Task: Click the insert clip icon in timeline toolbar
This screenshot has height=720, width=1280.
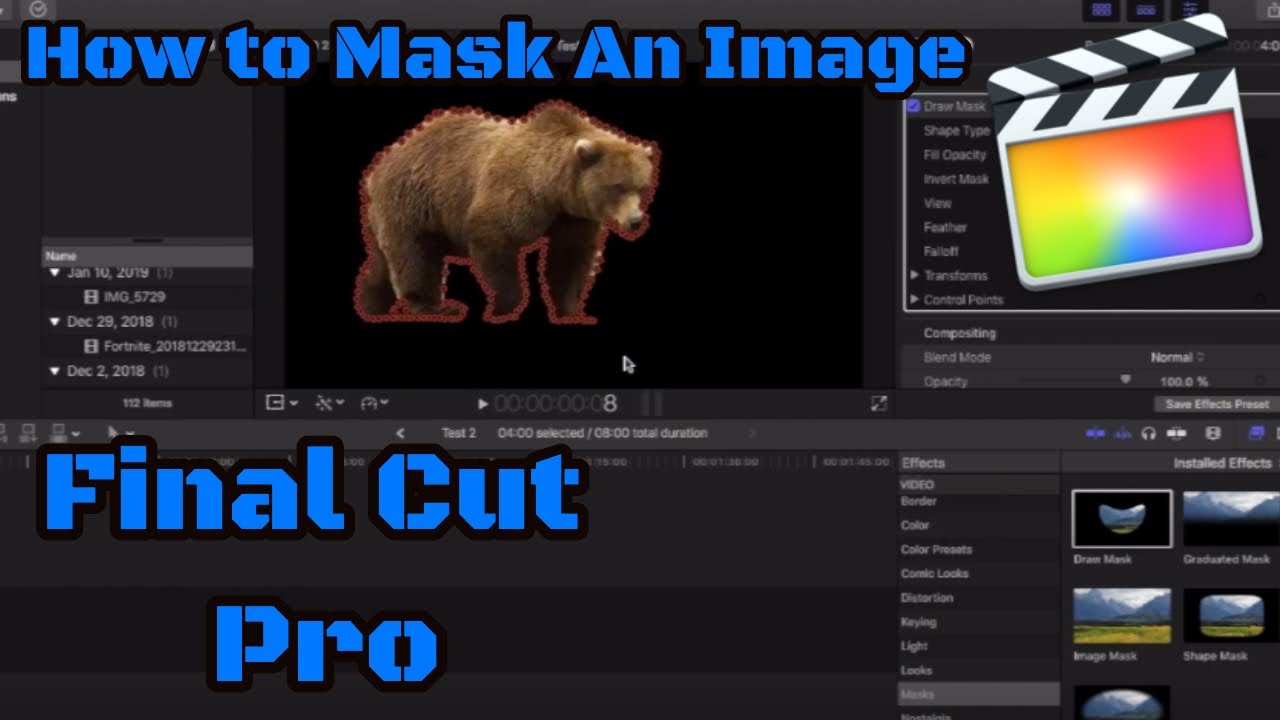Action: (x=28, y=433)
